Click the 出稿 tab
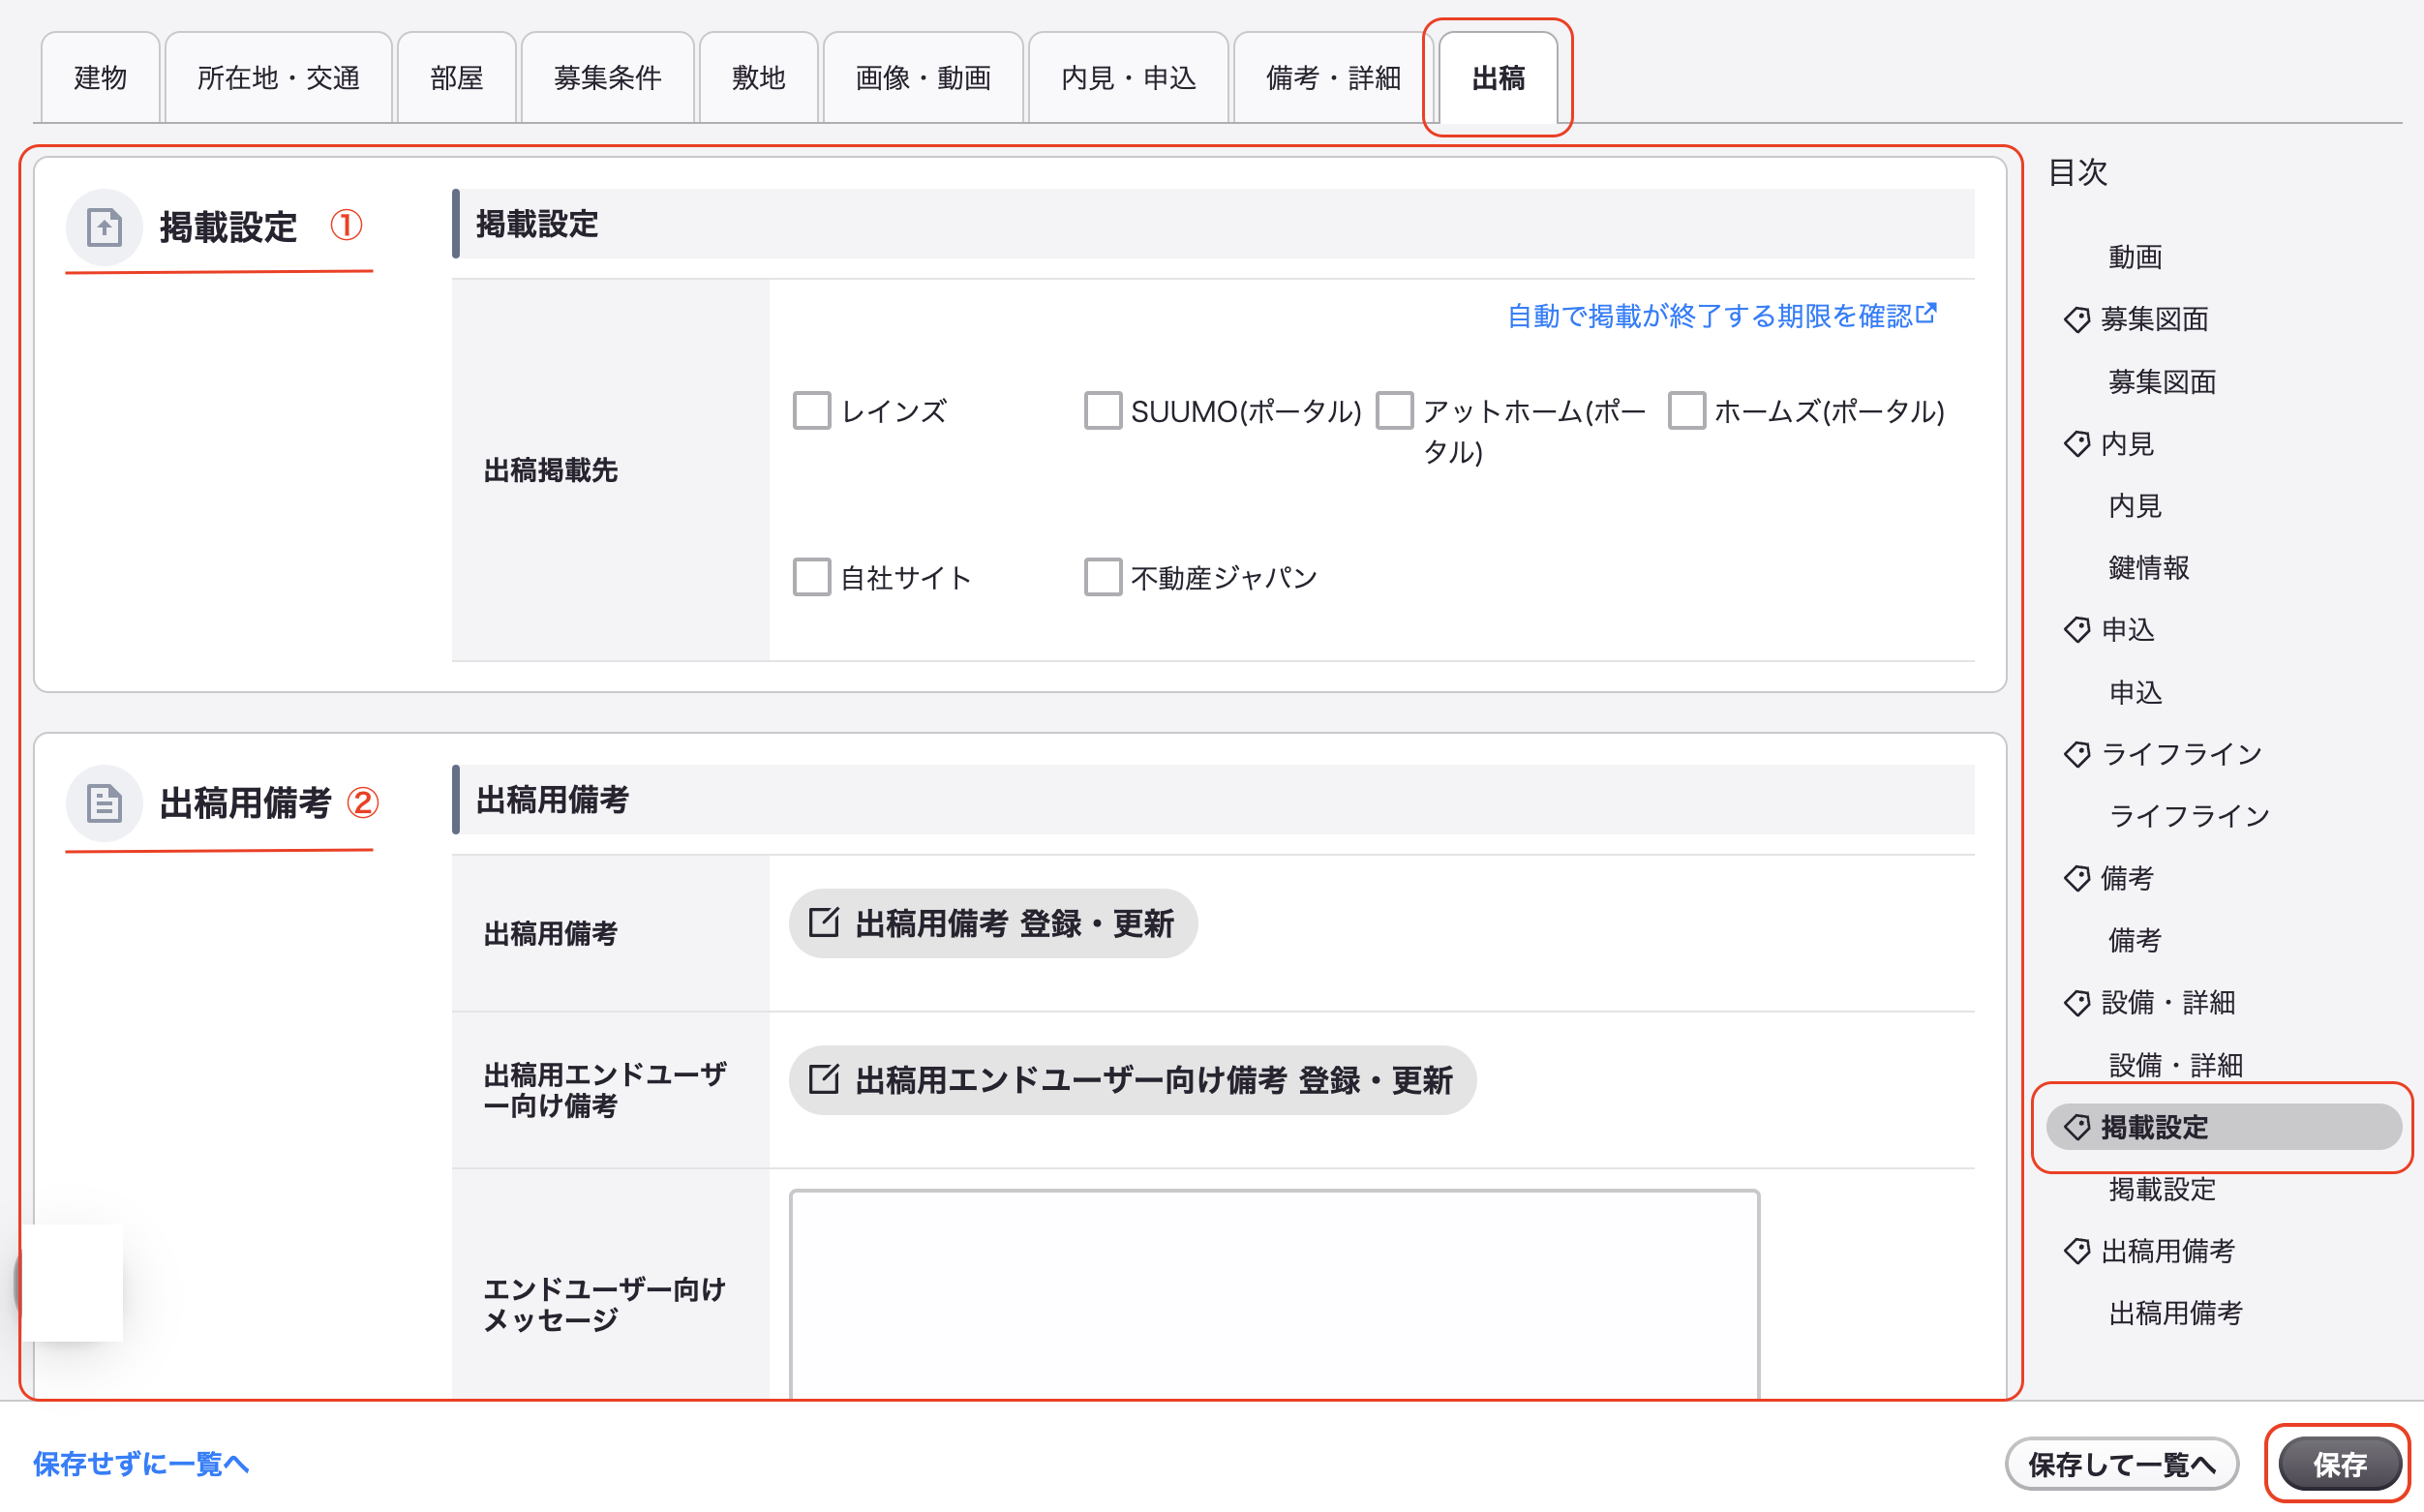This screenshot has height=1512, width=2424. [x=1498, y=77]
